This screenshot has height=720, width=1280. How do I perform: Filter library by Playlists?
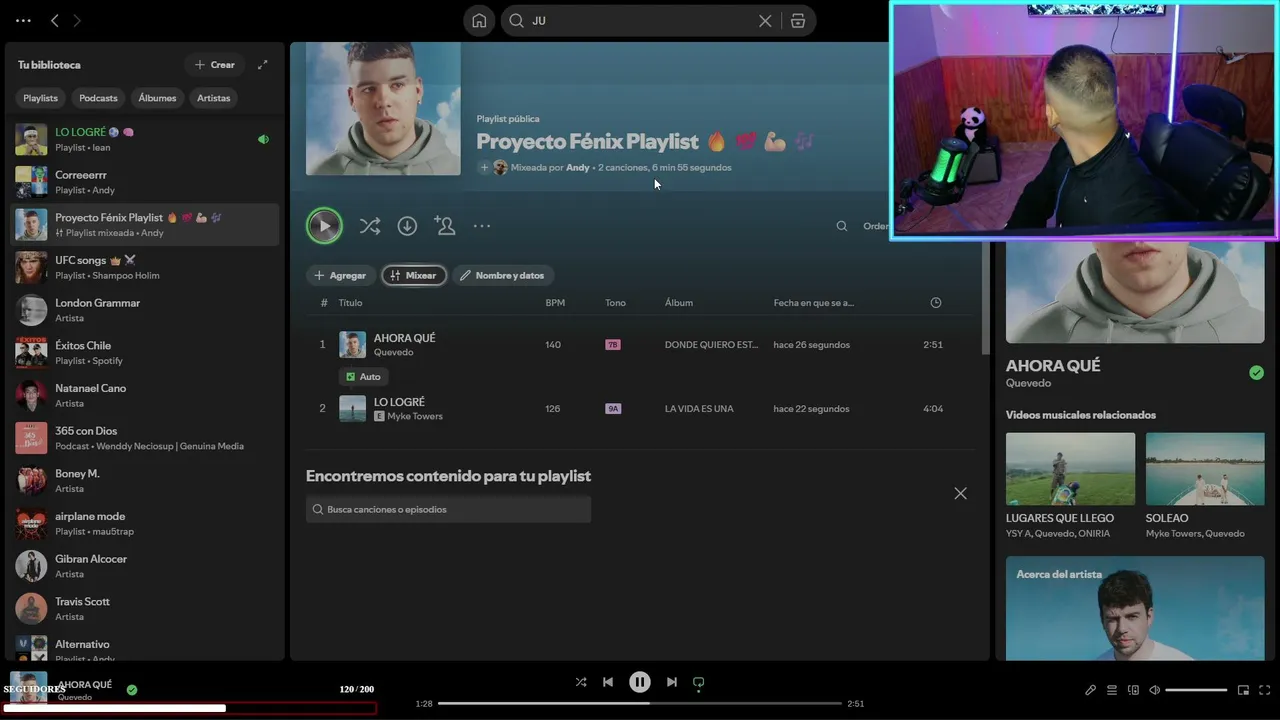41,98
